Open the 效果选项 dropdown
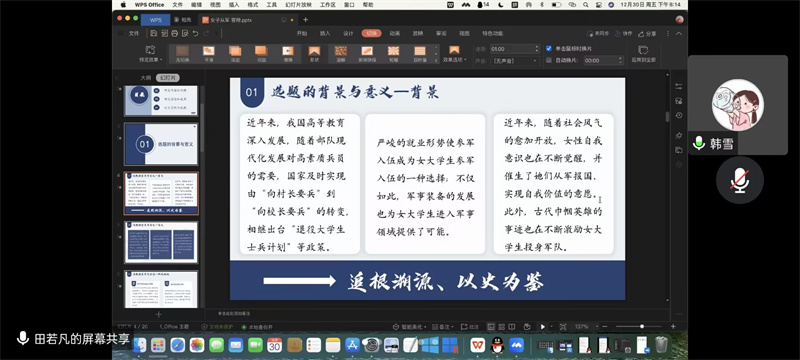 [454, 54]
